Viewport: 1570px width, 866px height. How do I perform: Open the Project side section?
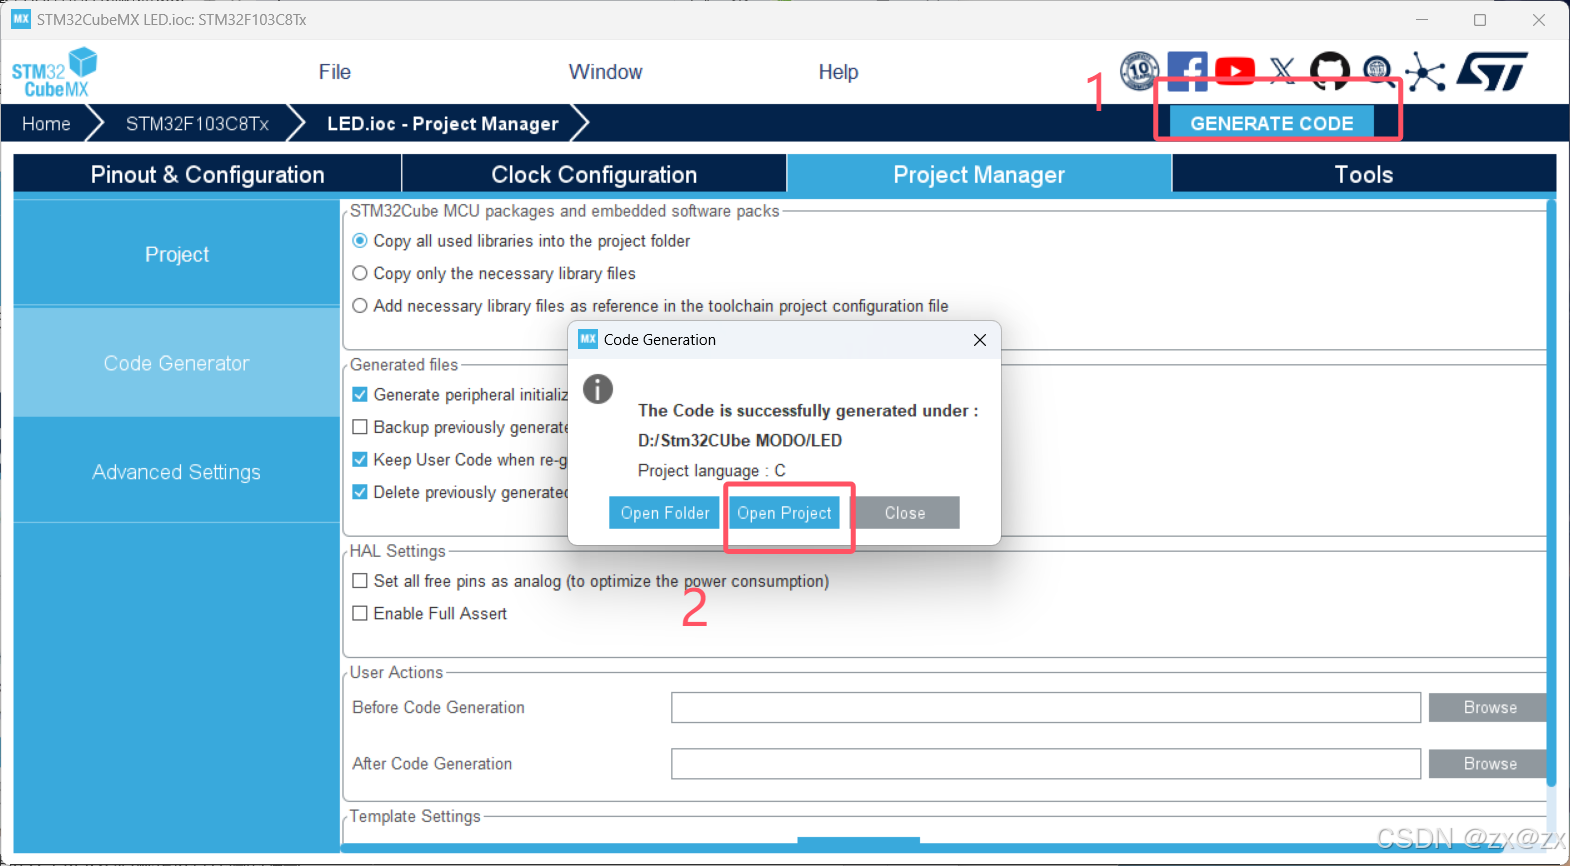(177, 254)
